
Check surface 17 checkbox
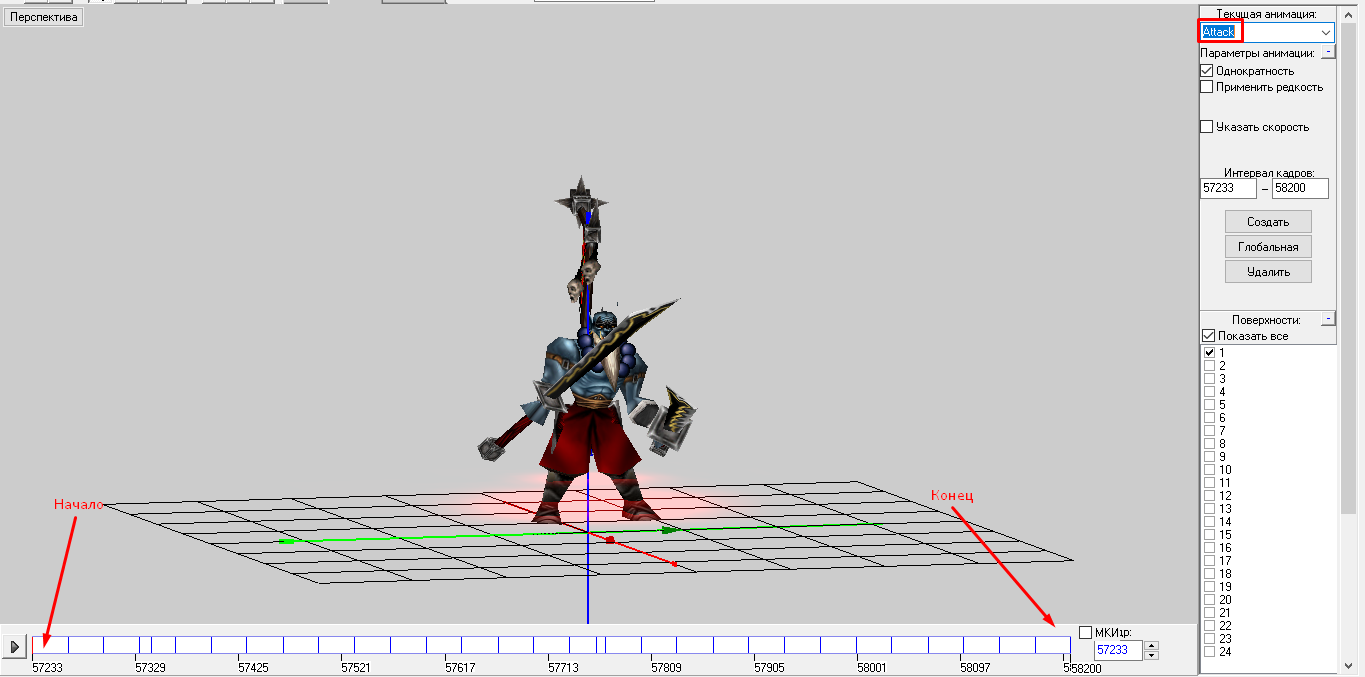(x=1209, y=561)
